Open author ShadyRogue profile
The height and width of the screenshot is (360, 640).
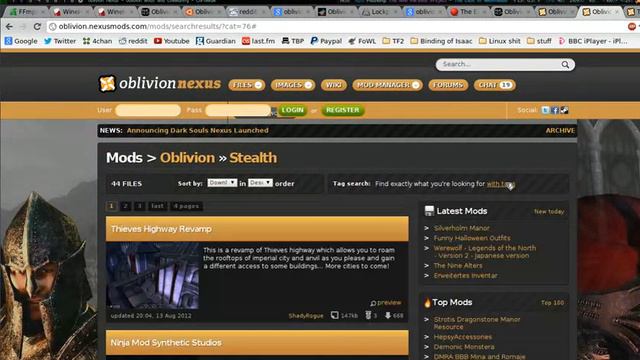click(x=306, y=316)
